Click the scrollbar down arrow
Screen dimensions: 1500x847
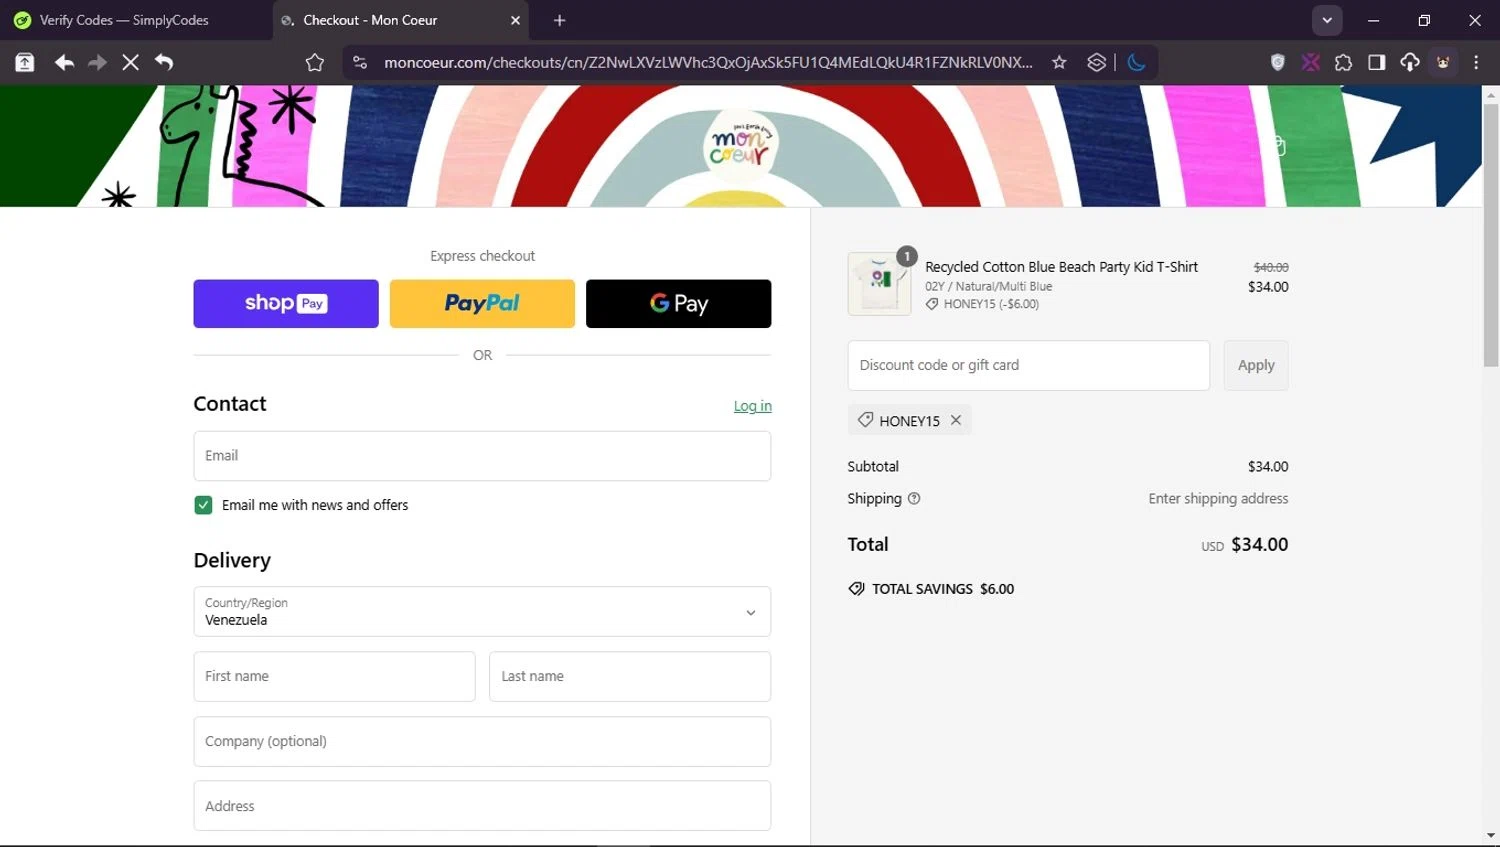[x=1491, y=836]
